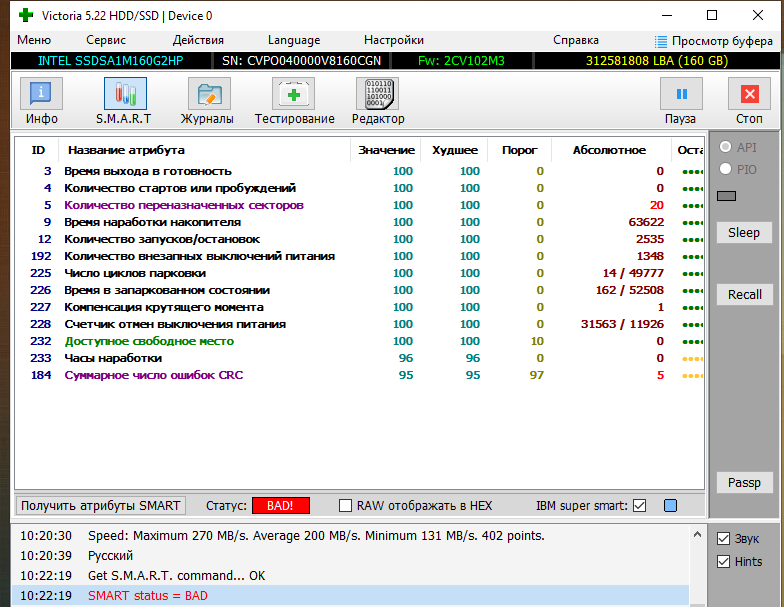This screenshot has height=607, width=784.
Task: Click the blue color square near IBM super smart
Action: [x=670, y=506]
